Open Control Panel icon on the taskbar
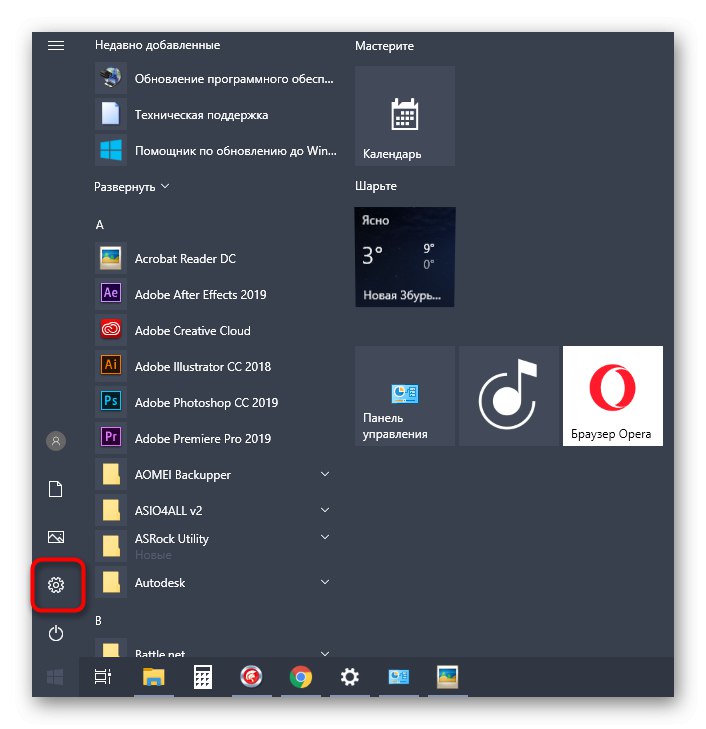This screenshot has height=729, width=706. click(399, 677)
